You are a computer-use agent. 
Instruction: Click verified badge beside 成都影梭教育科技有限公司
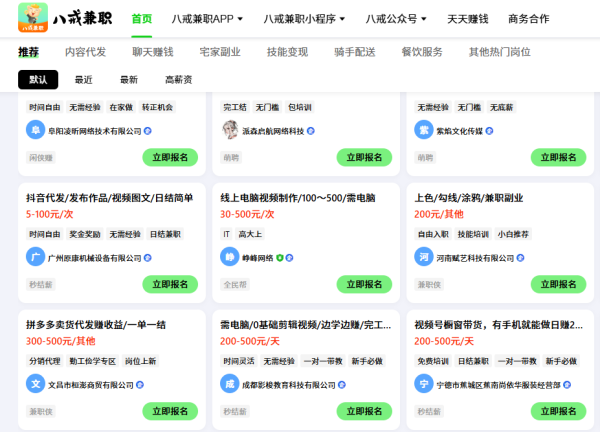pos(342,385)
